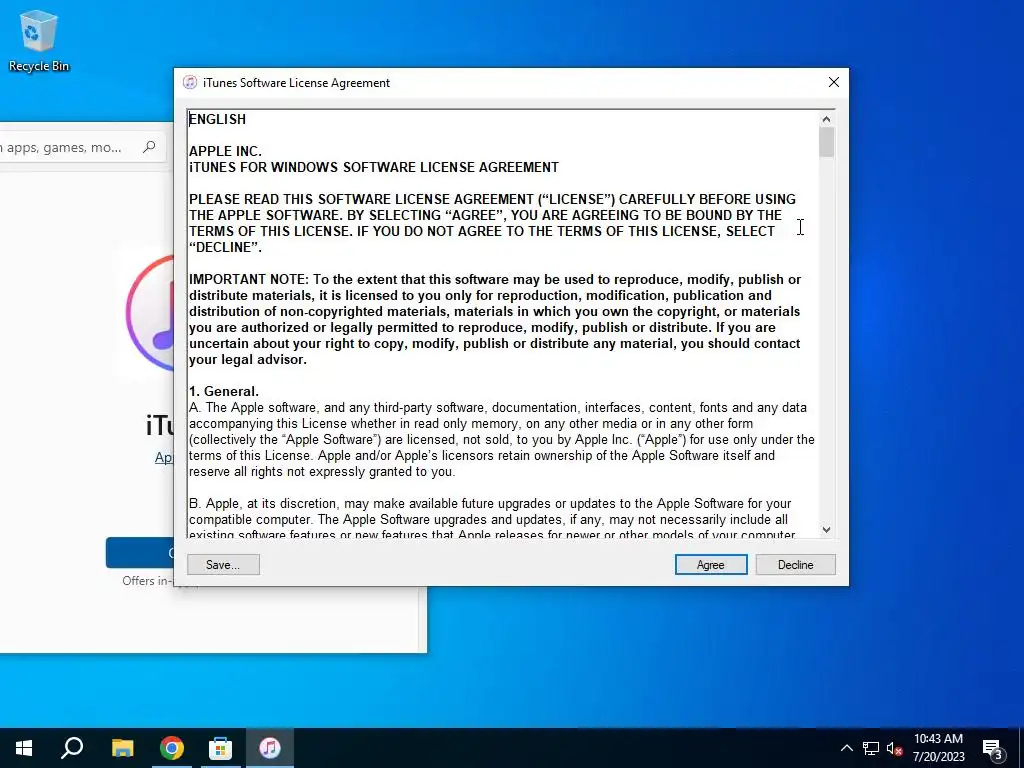Launch Google Chrome from the taskbar
The height and width of the screenshot is (768, 1024).
172,748
